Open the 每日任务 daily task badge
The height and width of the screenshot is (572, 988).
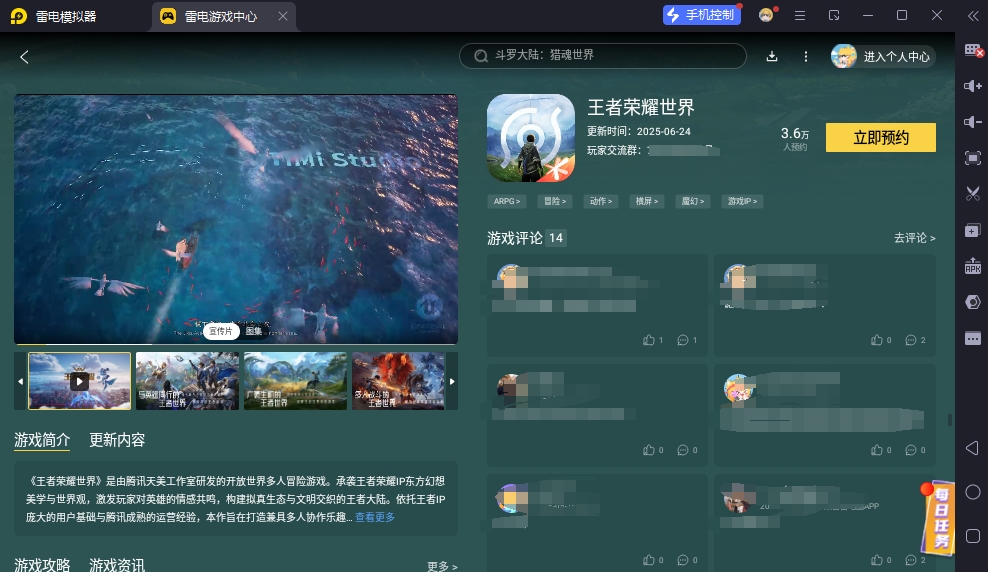938,518
